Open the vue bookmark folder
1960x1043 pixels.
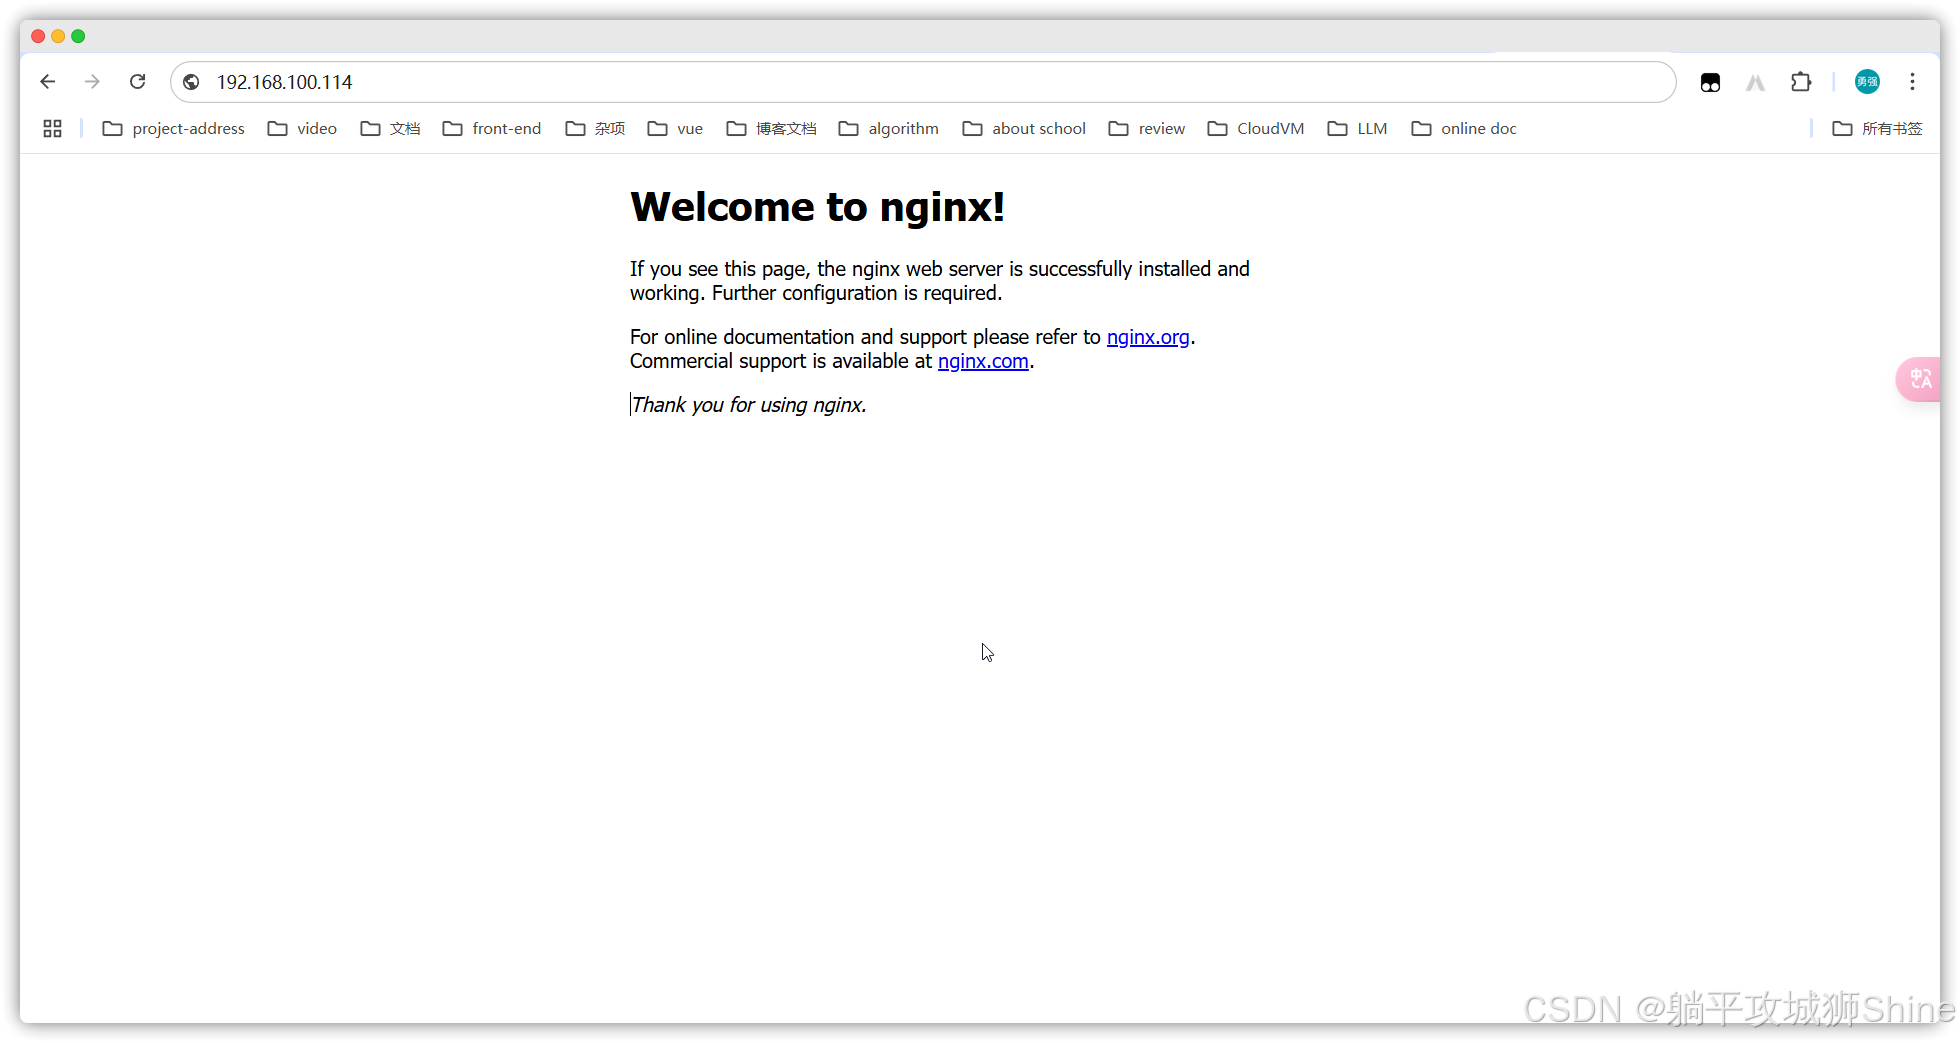pos(675,128)
